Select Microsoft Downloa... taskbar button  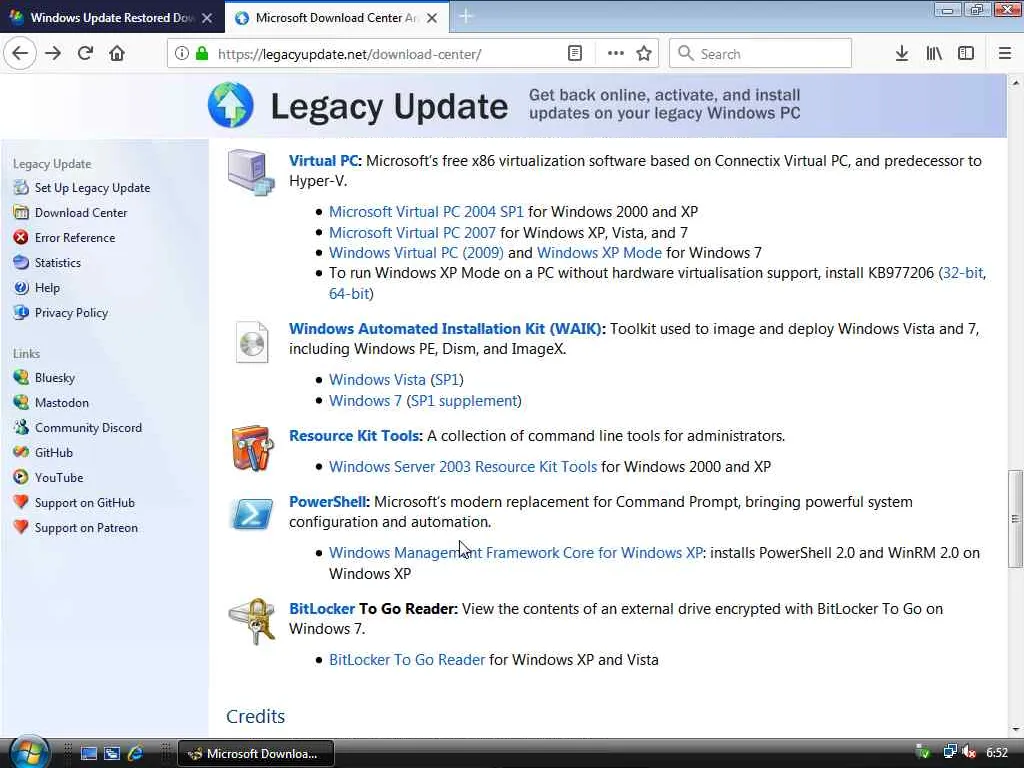(x=256, y=754)
